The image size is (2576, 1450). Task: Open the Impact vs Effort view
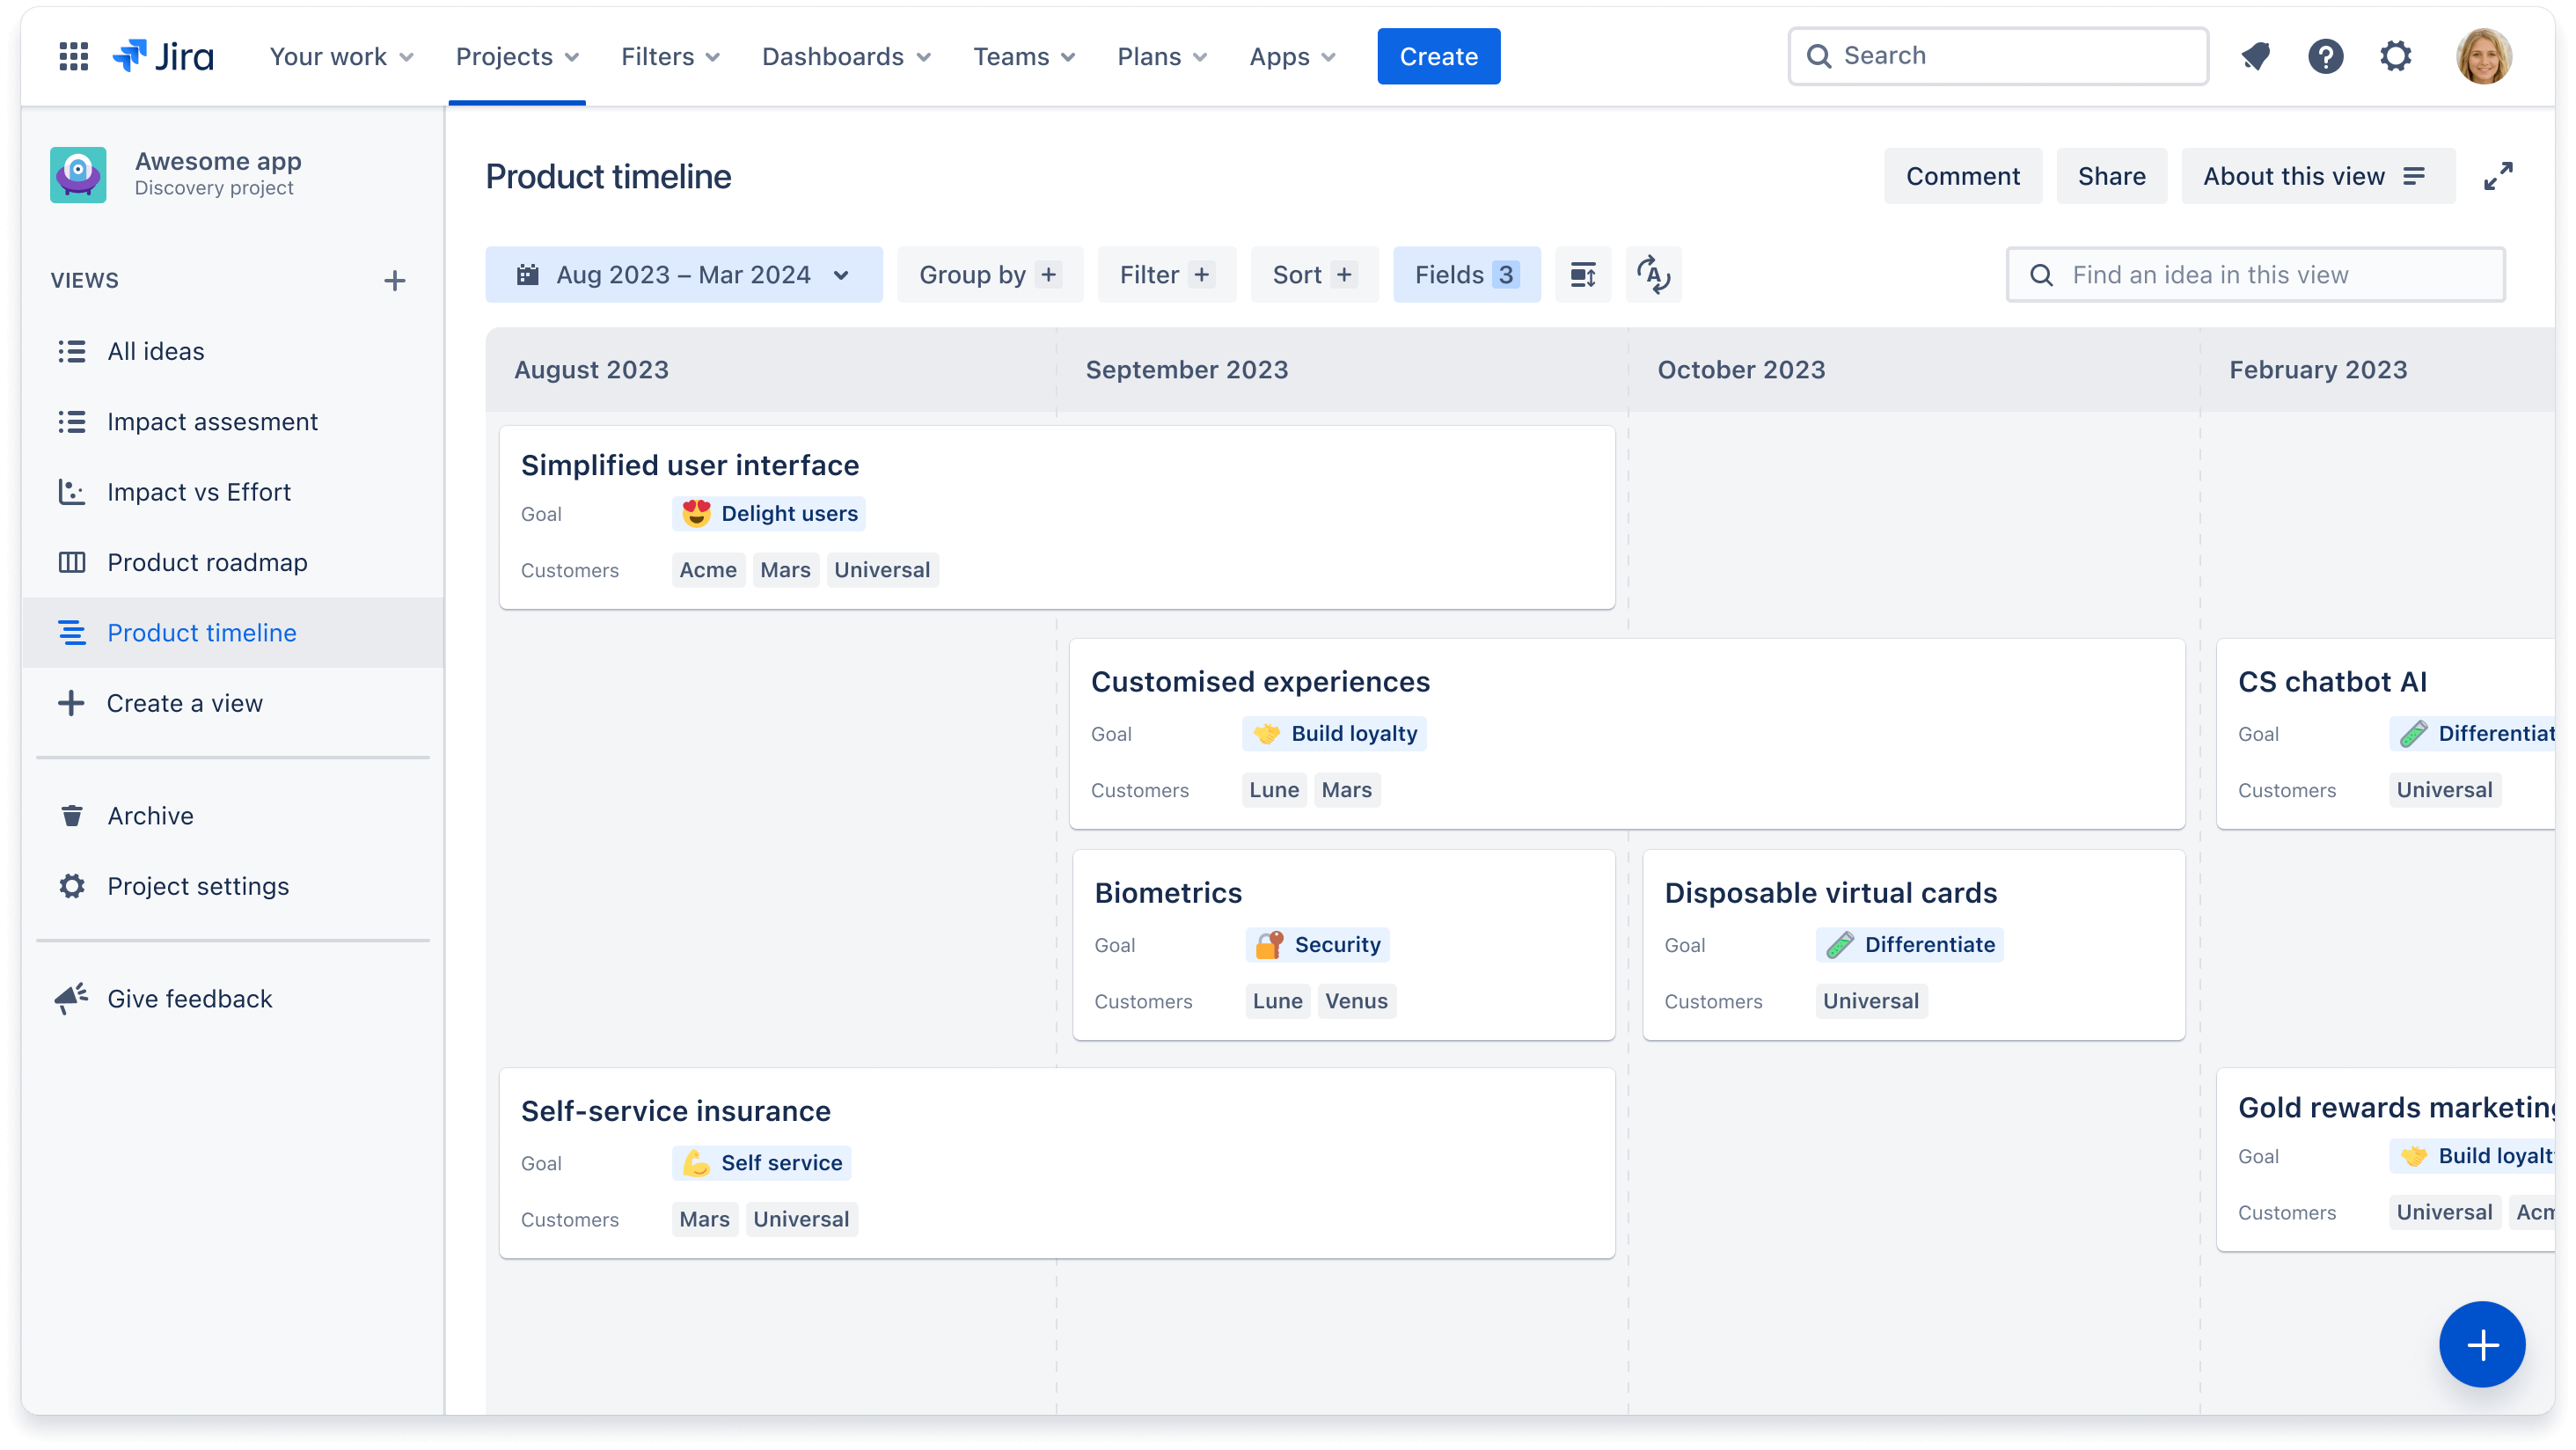click(198, 492)
